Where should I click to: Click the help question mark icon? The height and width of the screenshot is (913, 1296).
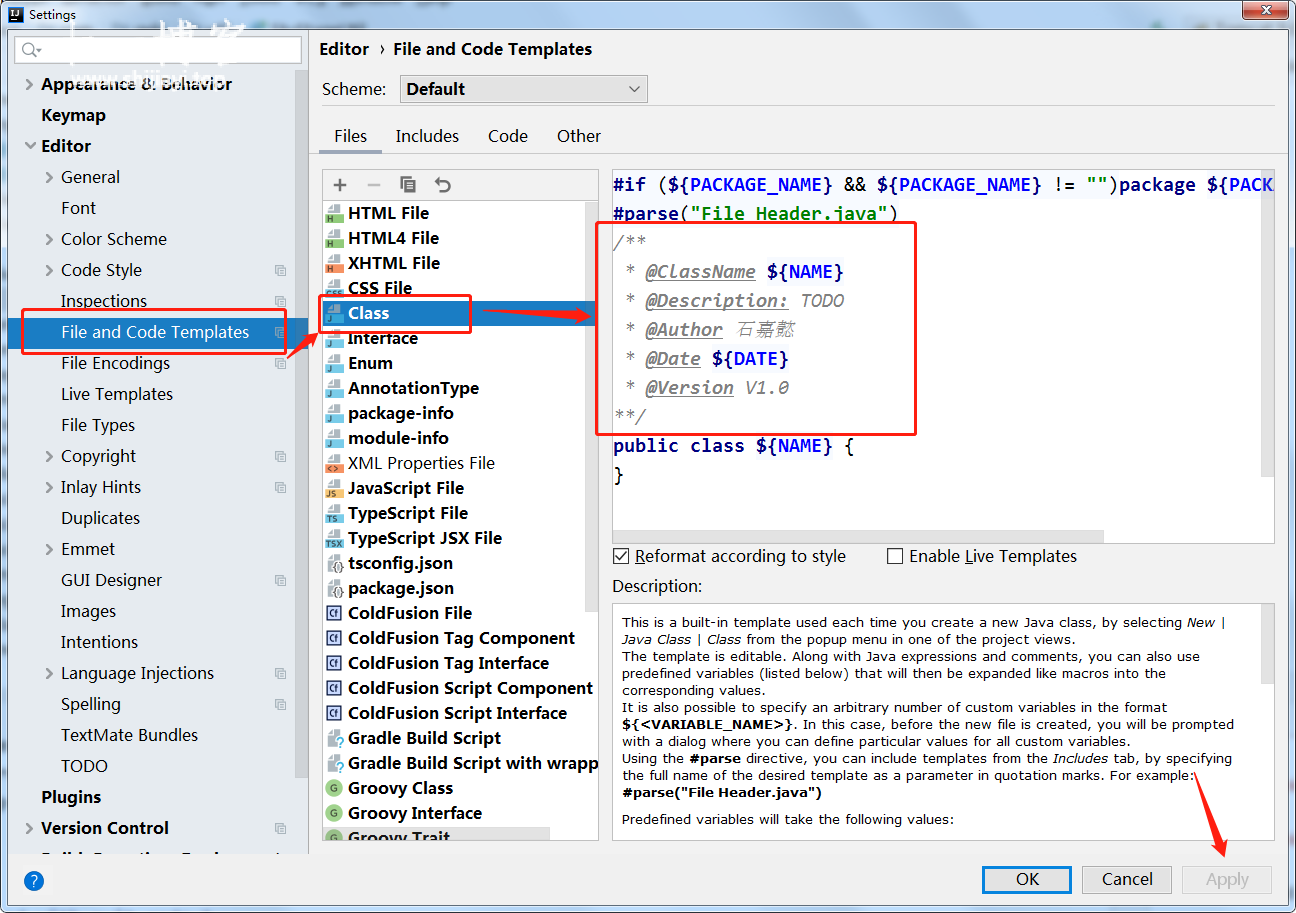point(34,881)
